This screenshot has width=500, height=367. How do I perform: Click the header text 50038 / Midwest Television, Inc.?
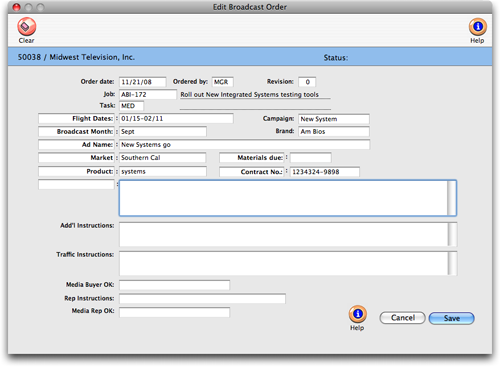76,57
